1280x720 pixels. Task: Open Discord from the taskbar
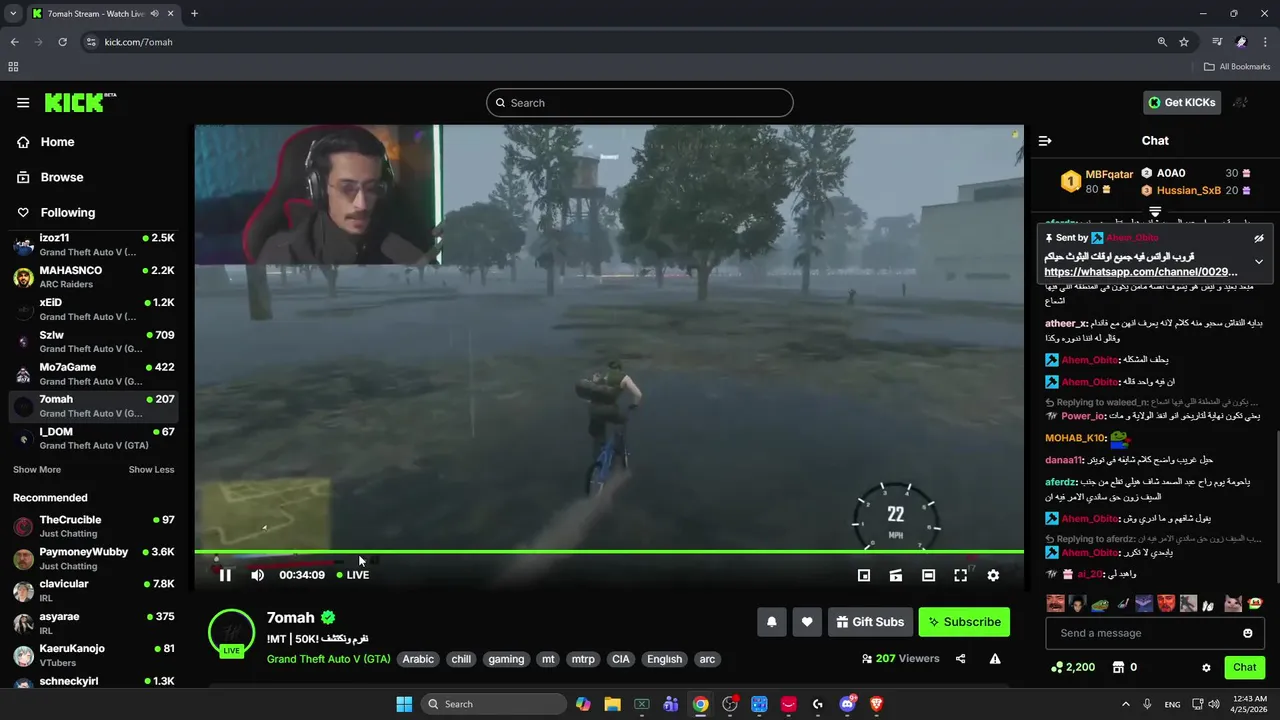(x=848, y=704)
